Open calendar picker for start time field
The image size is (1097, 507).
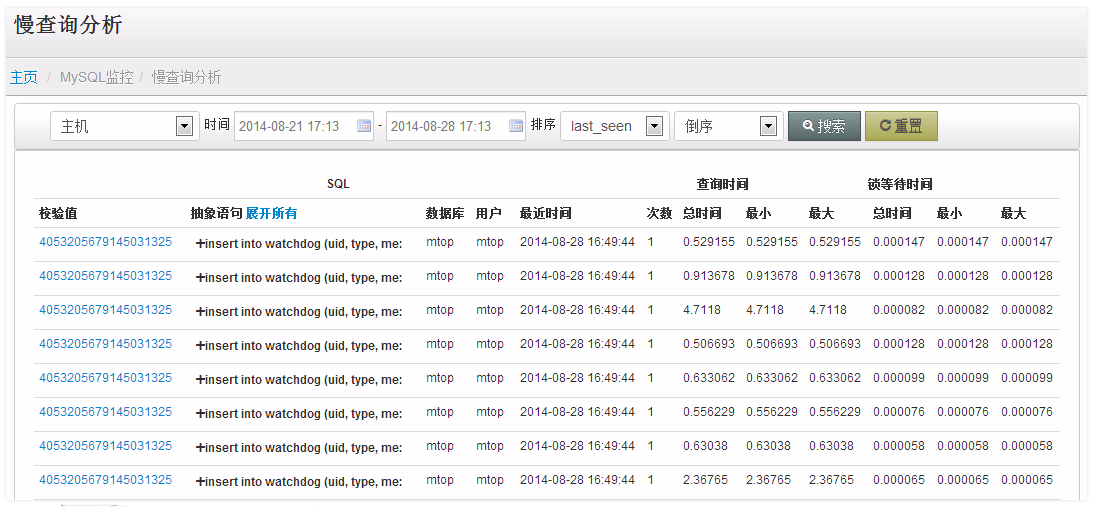tap(365, 127)
